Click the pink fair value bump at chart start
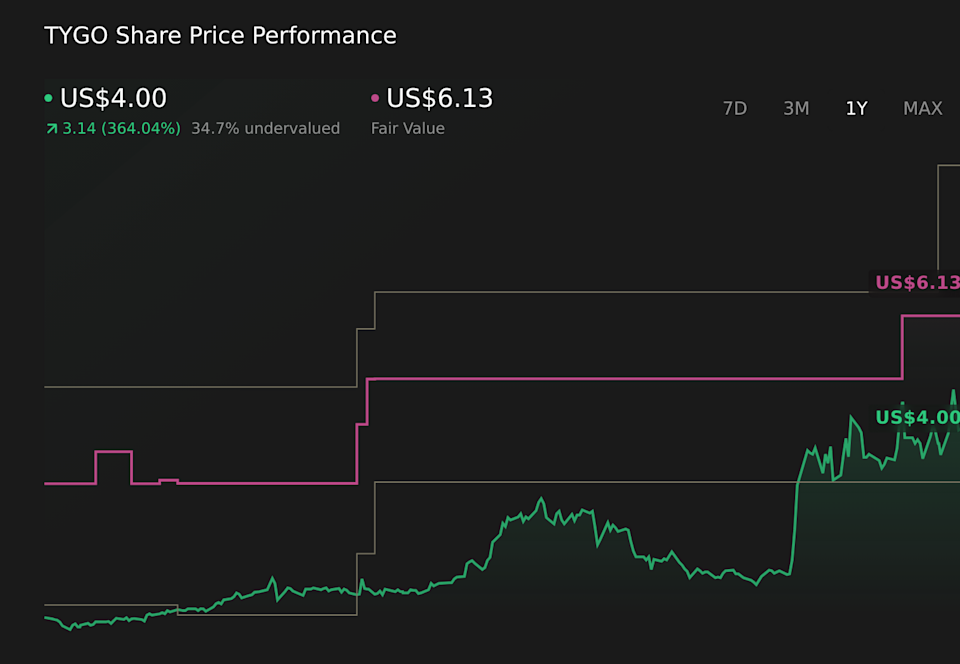The width and height of the screenshot is (960, 664). [113, 452]
